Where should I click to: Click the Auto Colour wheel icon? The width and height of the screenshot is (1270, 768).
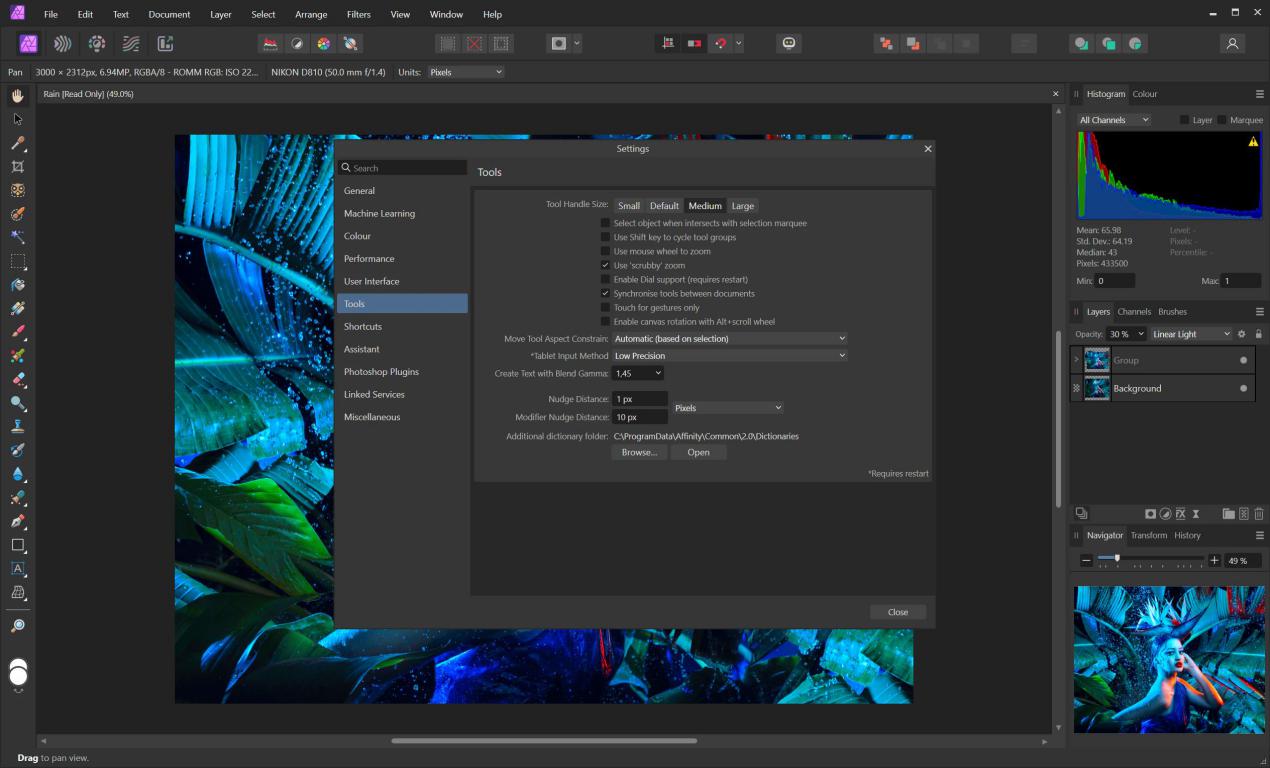click(323, 44)
